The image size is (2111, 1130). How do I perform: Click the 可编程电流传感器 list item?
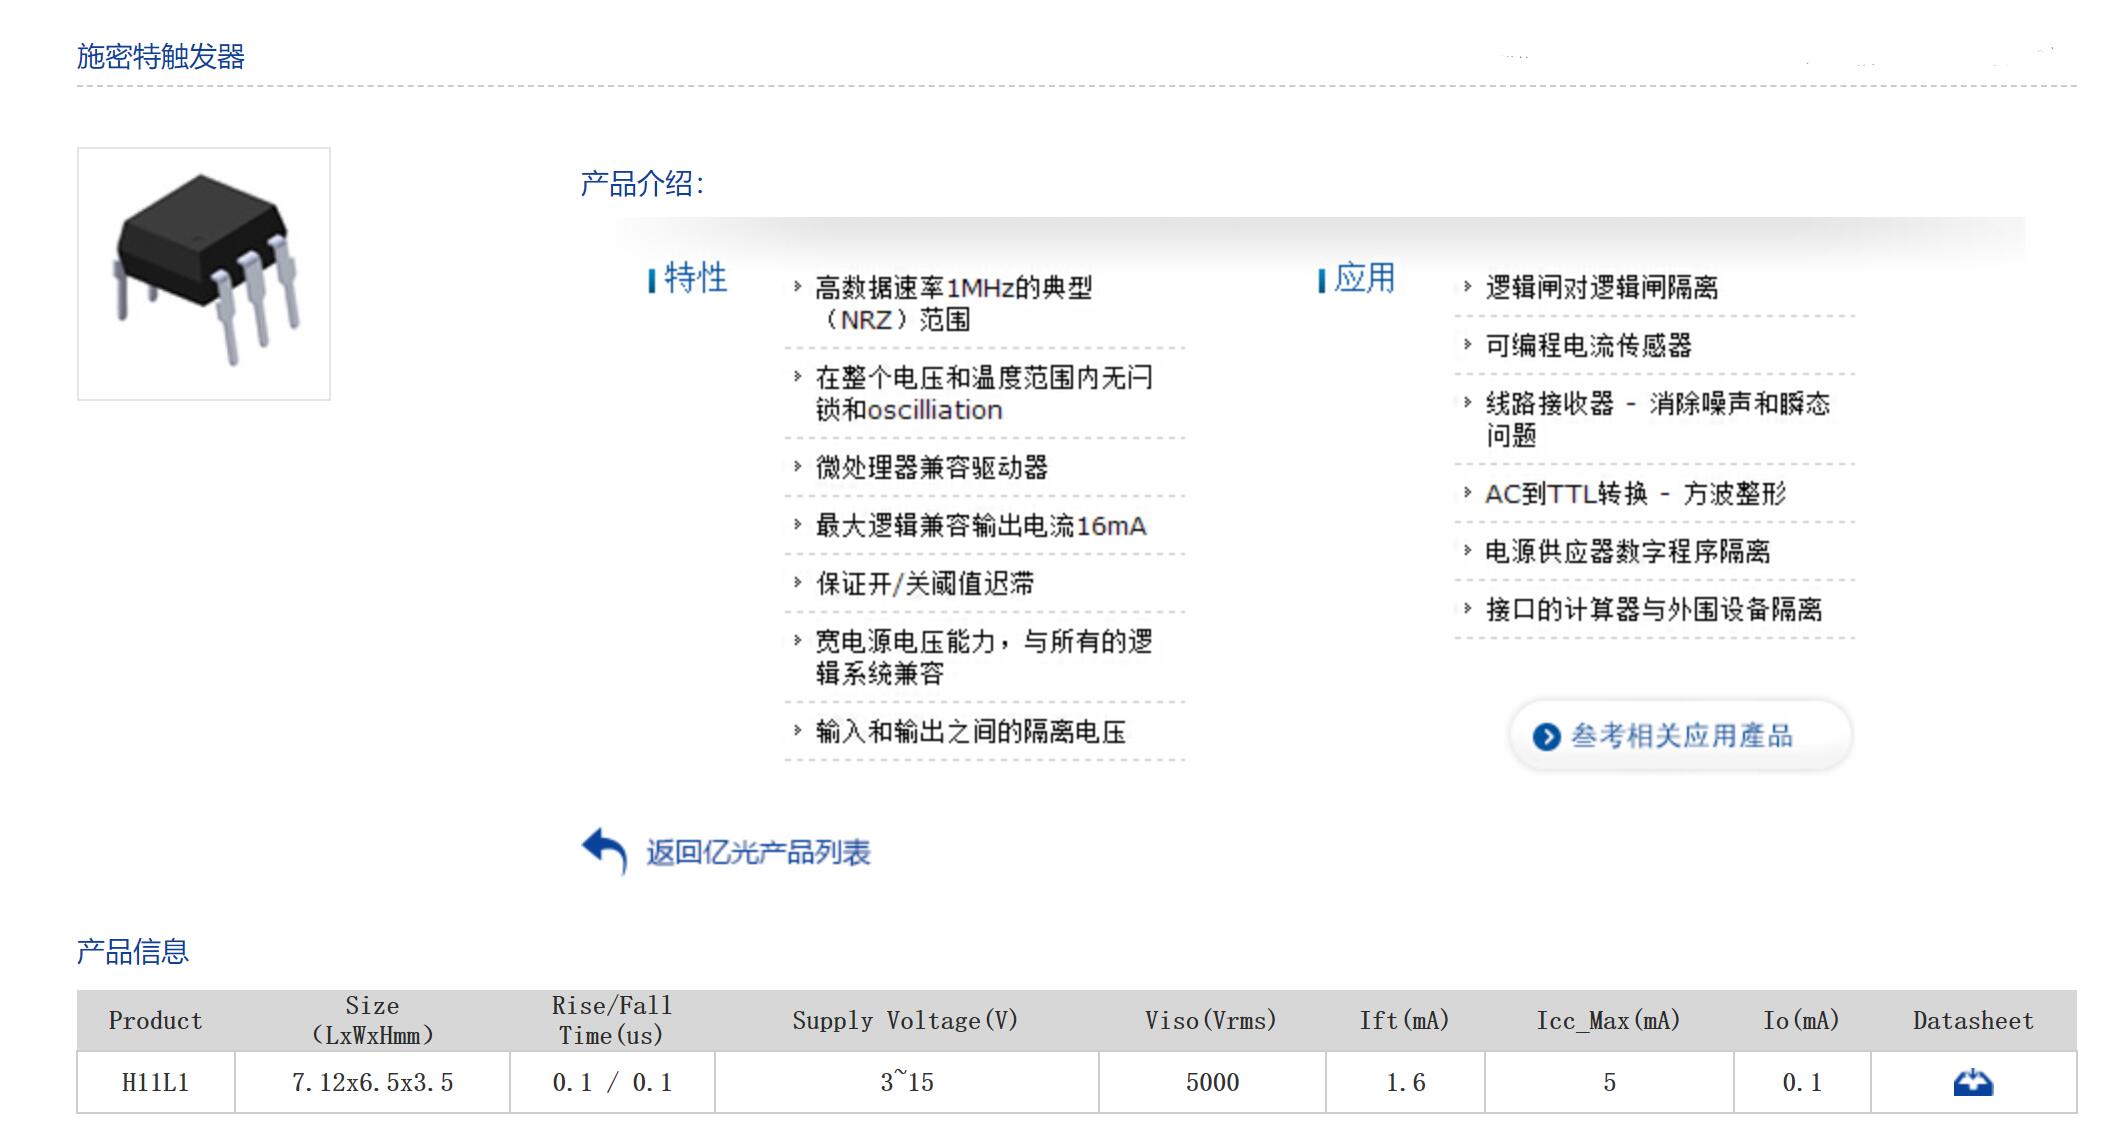click(1588, 346)
